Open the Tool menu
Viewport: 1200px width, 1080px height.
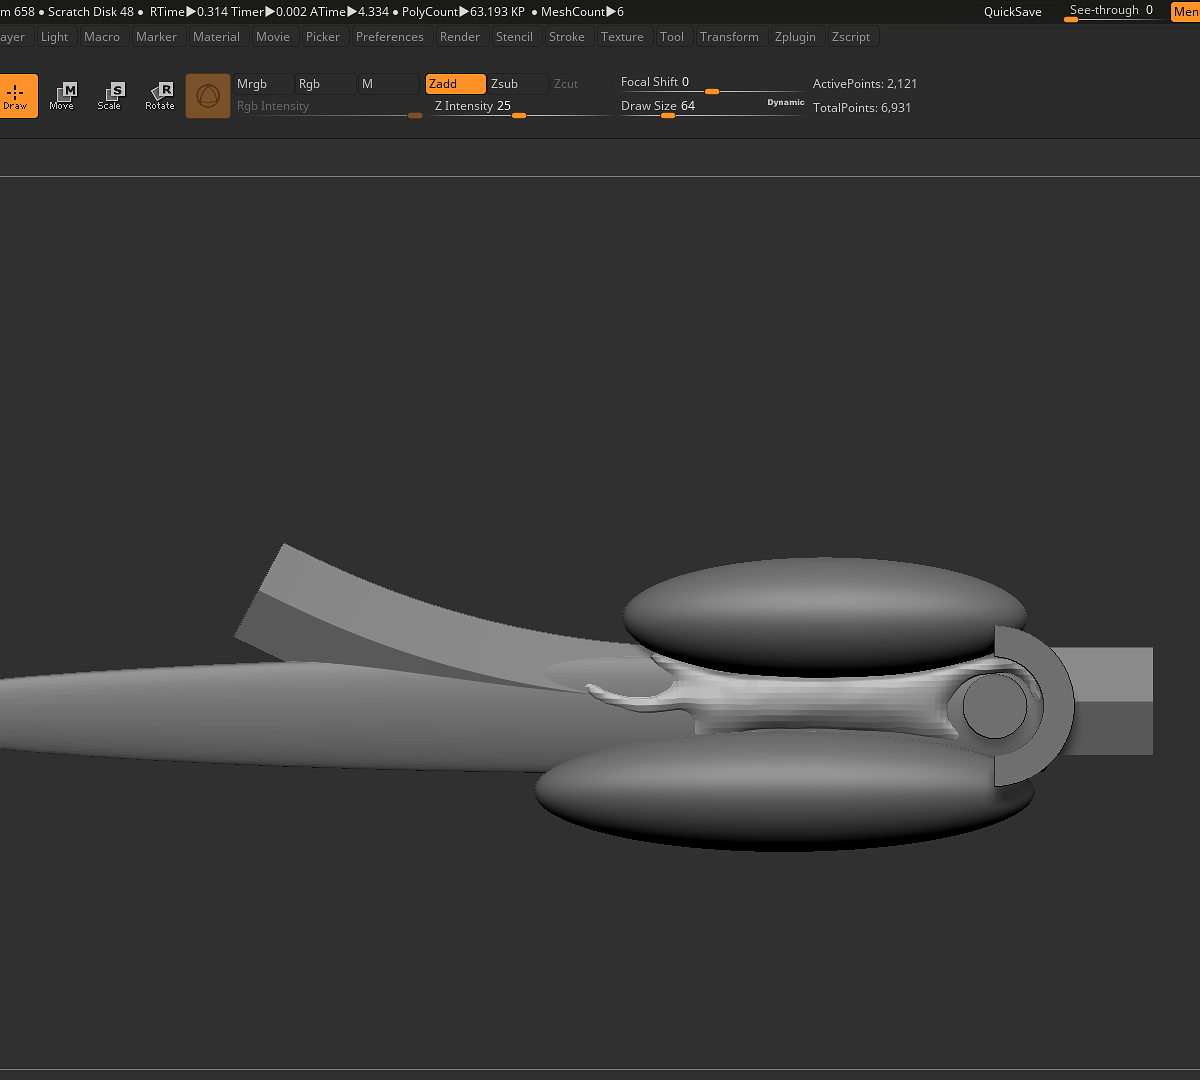pyautogui.click(x=672, y=37)
